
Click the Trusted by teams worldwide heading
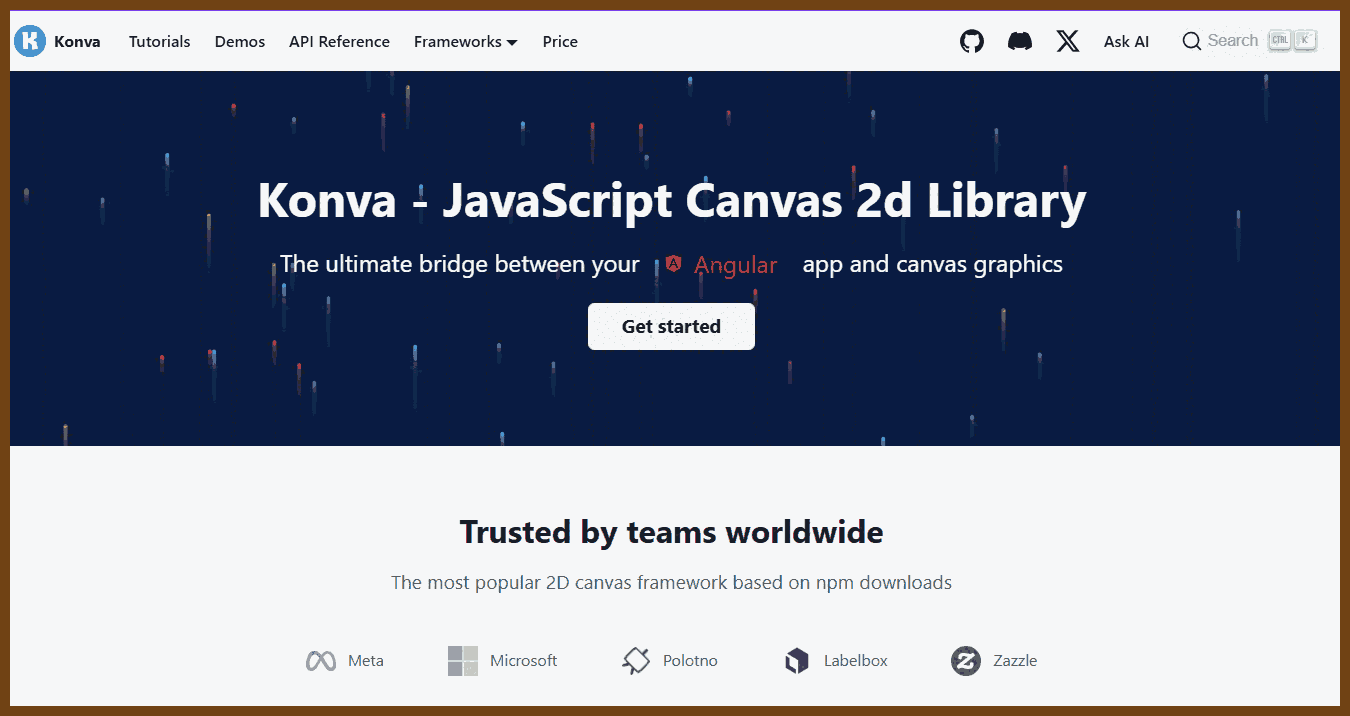(671, 532)
